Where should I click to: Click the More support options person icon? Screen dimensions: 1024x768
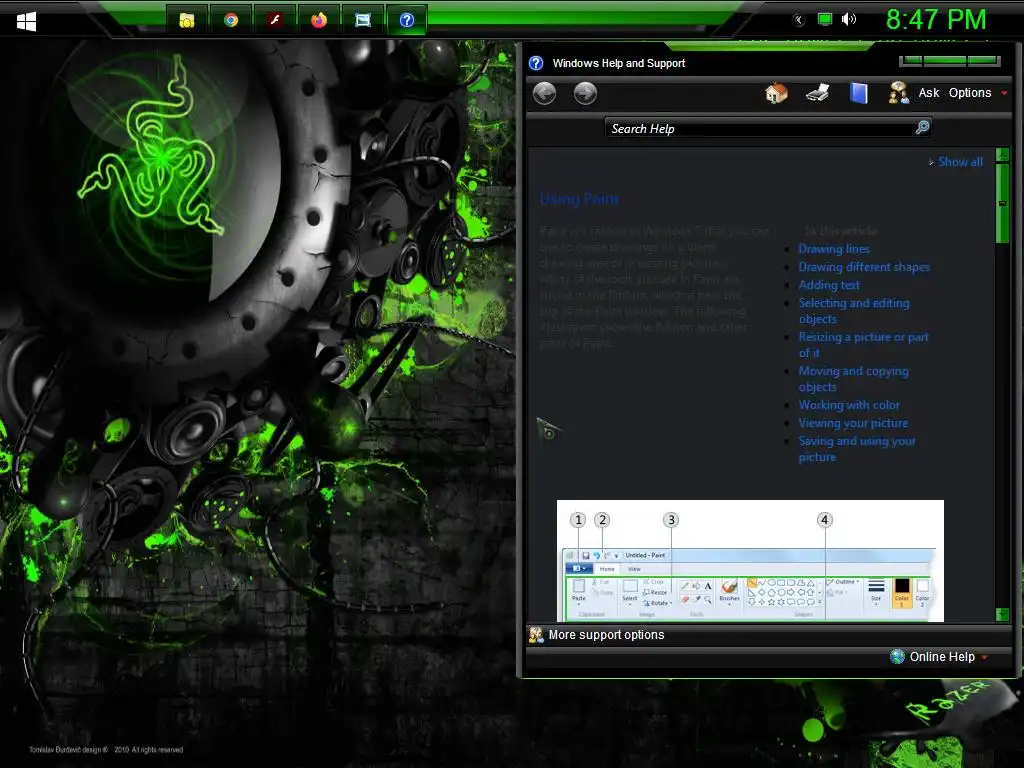(x=536, y=635)
